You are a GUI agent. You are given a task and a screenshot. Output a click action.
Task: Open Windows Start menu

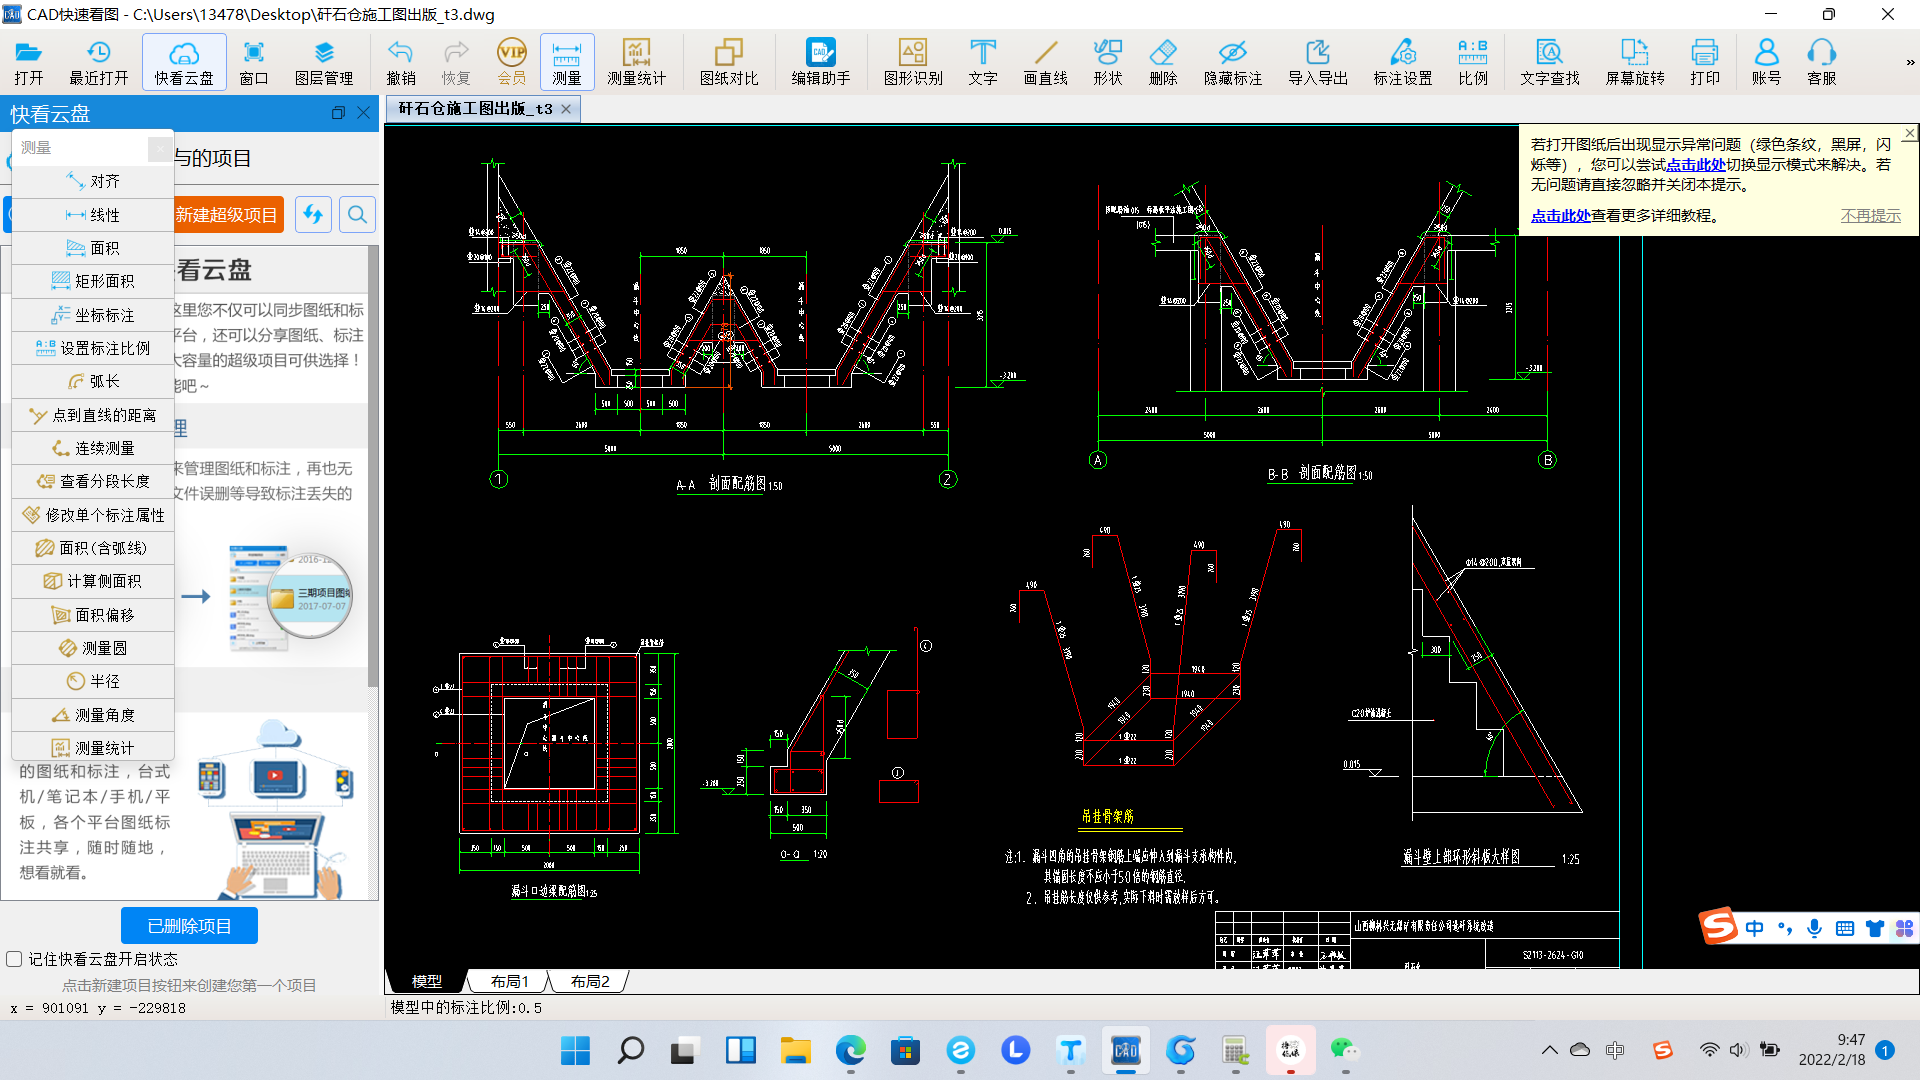pyautogui.click(x=575, y=1051)
